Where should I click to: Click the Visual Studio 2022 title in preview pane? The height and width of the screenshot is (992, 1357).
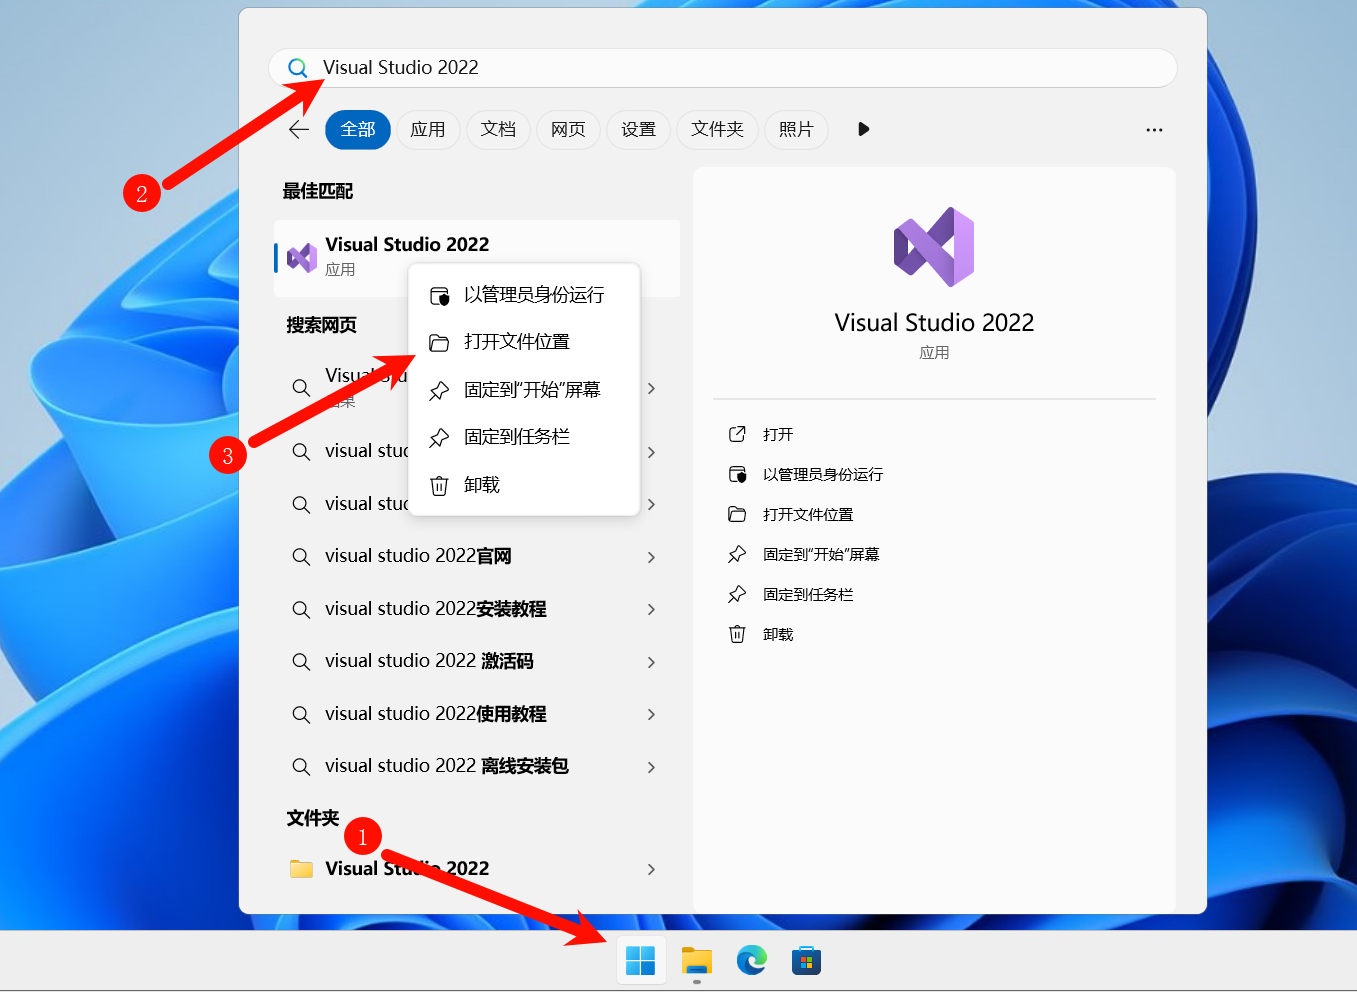coord(934,323)
